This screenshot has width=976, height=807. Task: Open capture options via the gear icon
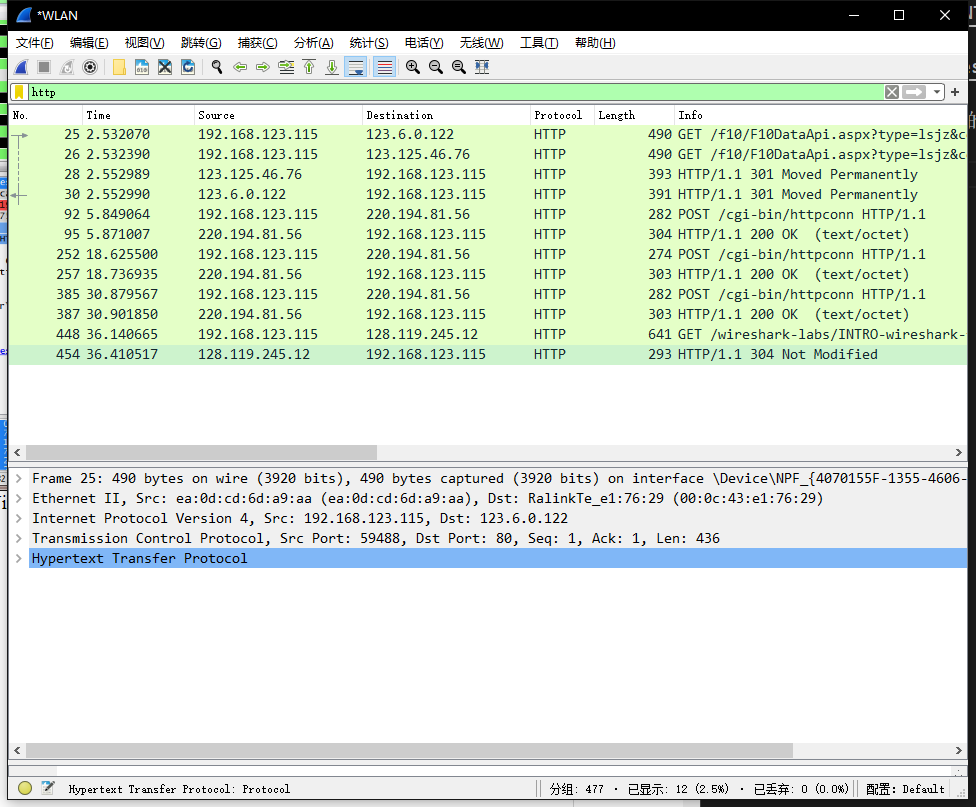pos(89,66)
